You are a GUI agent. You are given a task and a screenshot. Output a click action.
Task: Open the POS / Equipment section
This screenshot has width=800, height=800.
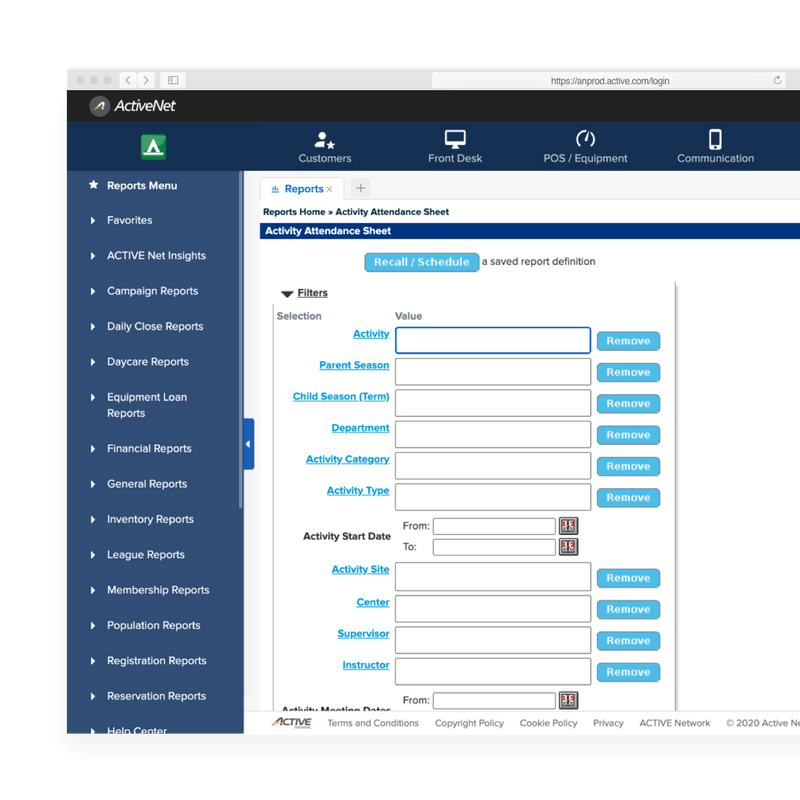pyautogui.click(x=585, y=147)
